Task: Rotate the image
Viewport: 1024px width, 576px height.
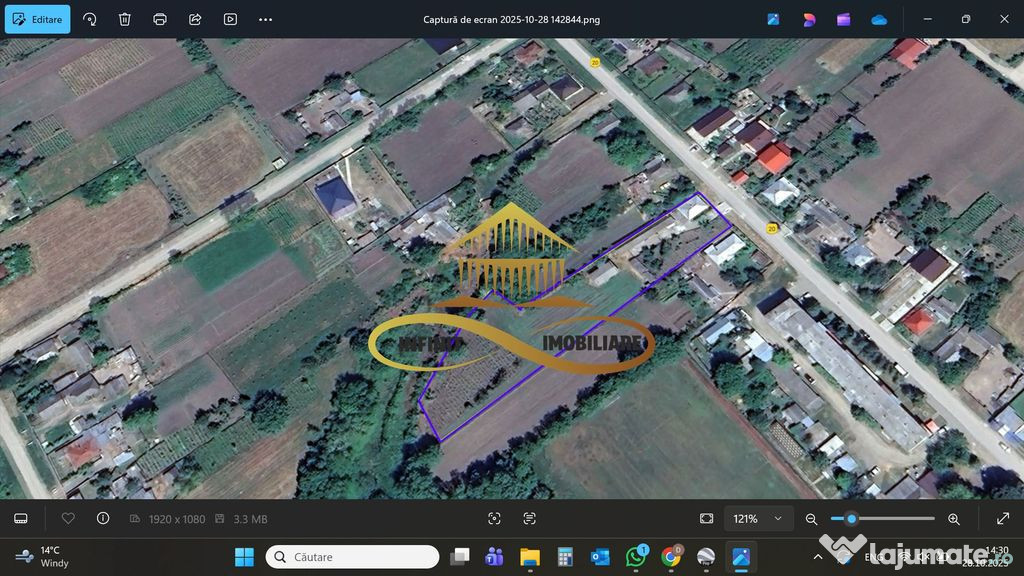Action: (90, 19)
